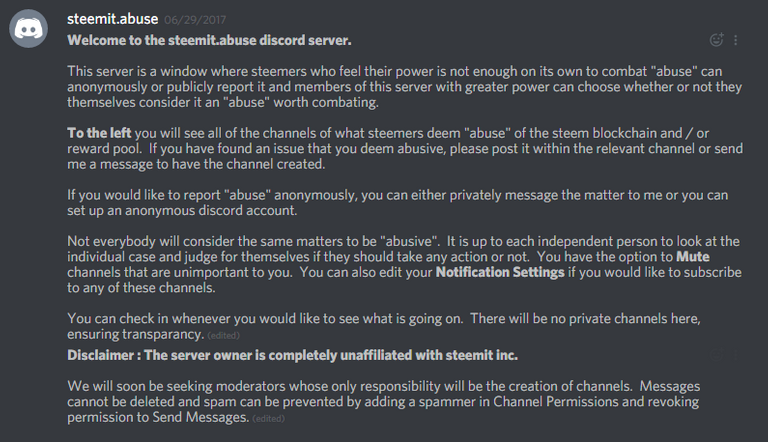Add a reaction to the welcome message
This screenshot has height=442, width=768.
pyautogui.click(x=717, y=40)
